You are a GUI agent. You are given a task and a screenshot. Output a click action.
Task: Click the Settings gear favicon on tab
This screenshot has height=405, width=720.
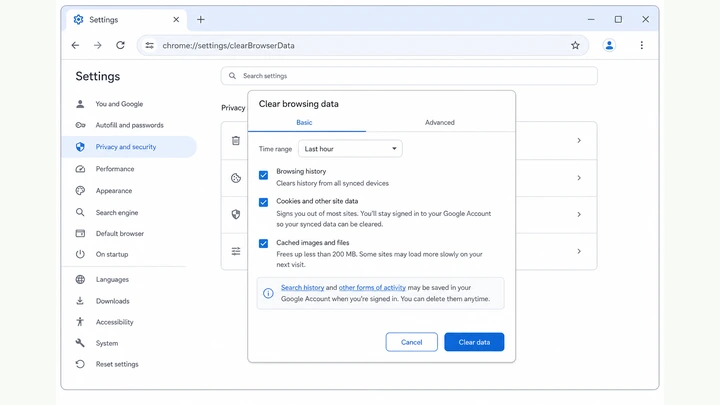[79, 19]
